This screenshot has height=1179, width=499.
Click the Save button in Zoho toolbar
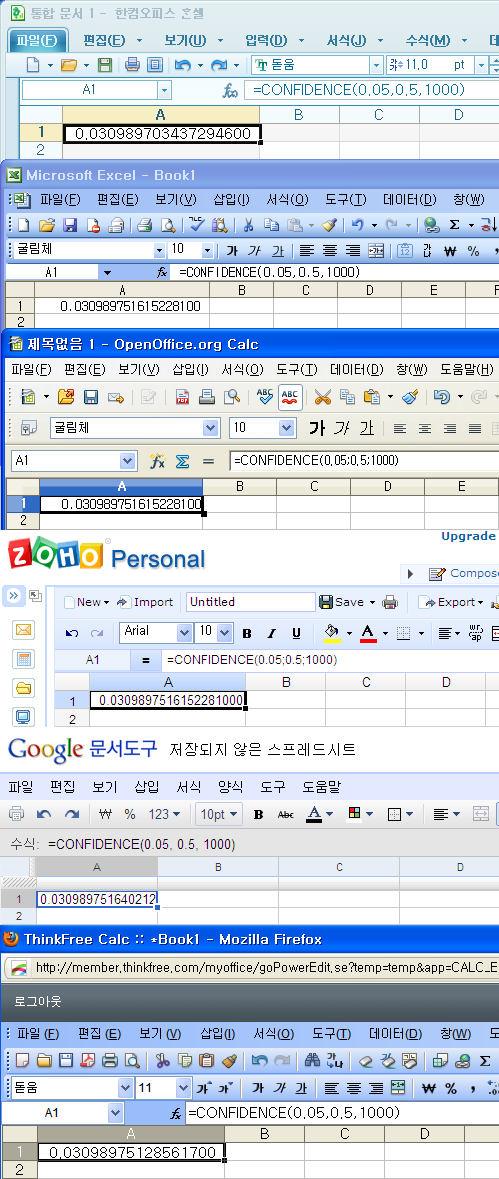click(342, 602)
